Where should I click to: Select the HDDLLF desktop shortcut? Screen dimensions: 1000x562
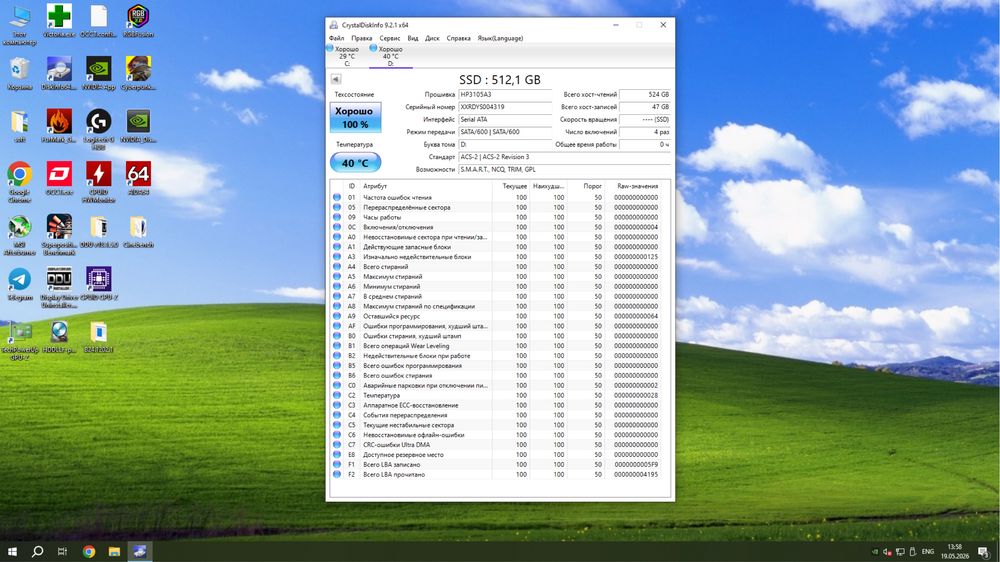pyautogui.click(x=59, y=336)
